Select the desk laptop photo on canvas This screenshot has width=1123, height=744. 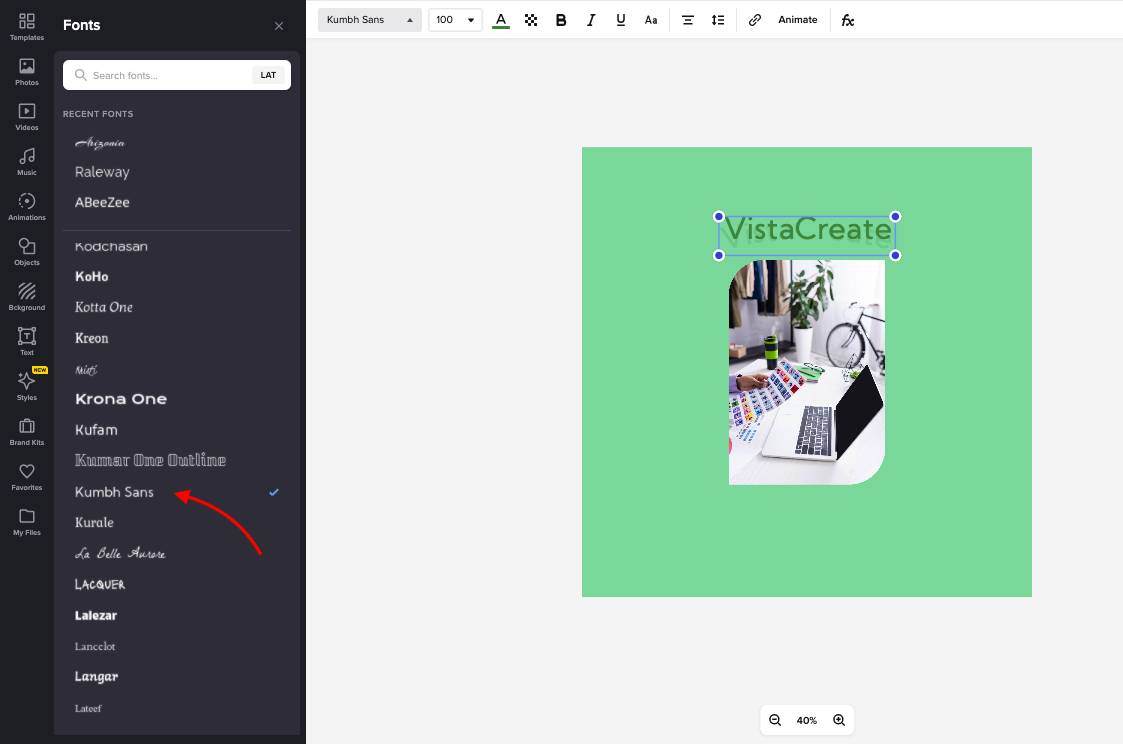pyautogui.click(x=806, y=372)
